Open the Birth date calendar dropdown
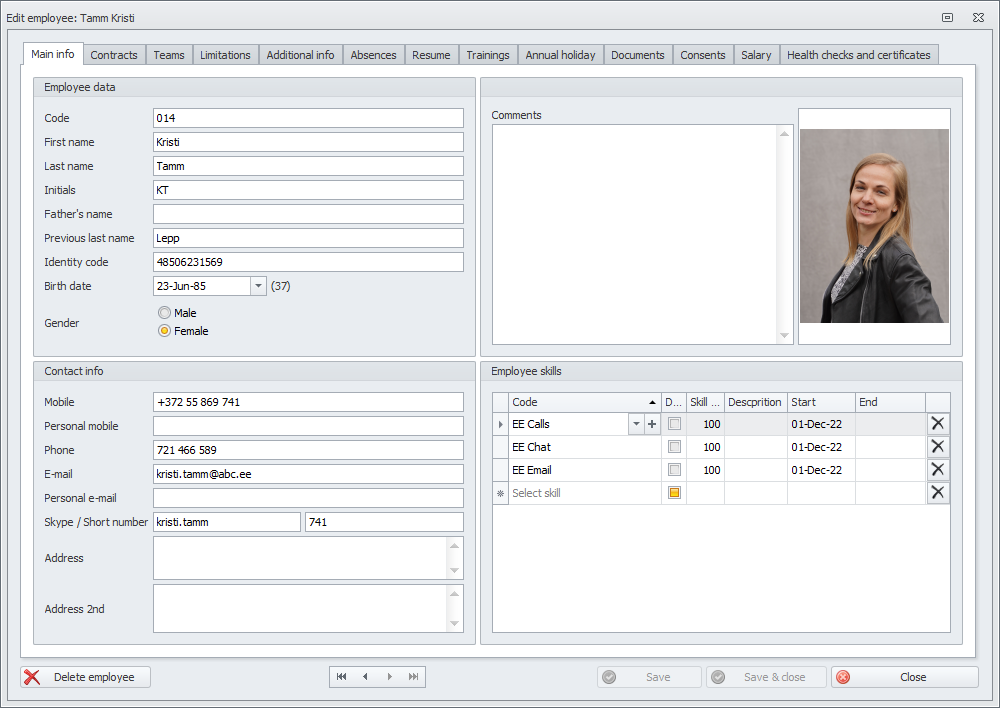The height and width of the screenshot is (708, 1000). point(258,286)
